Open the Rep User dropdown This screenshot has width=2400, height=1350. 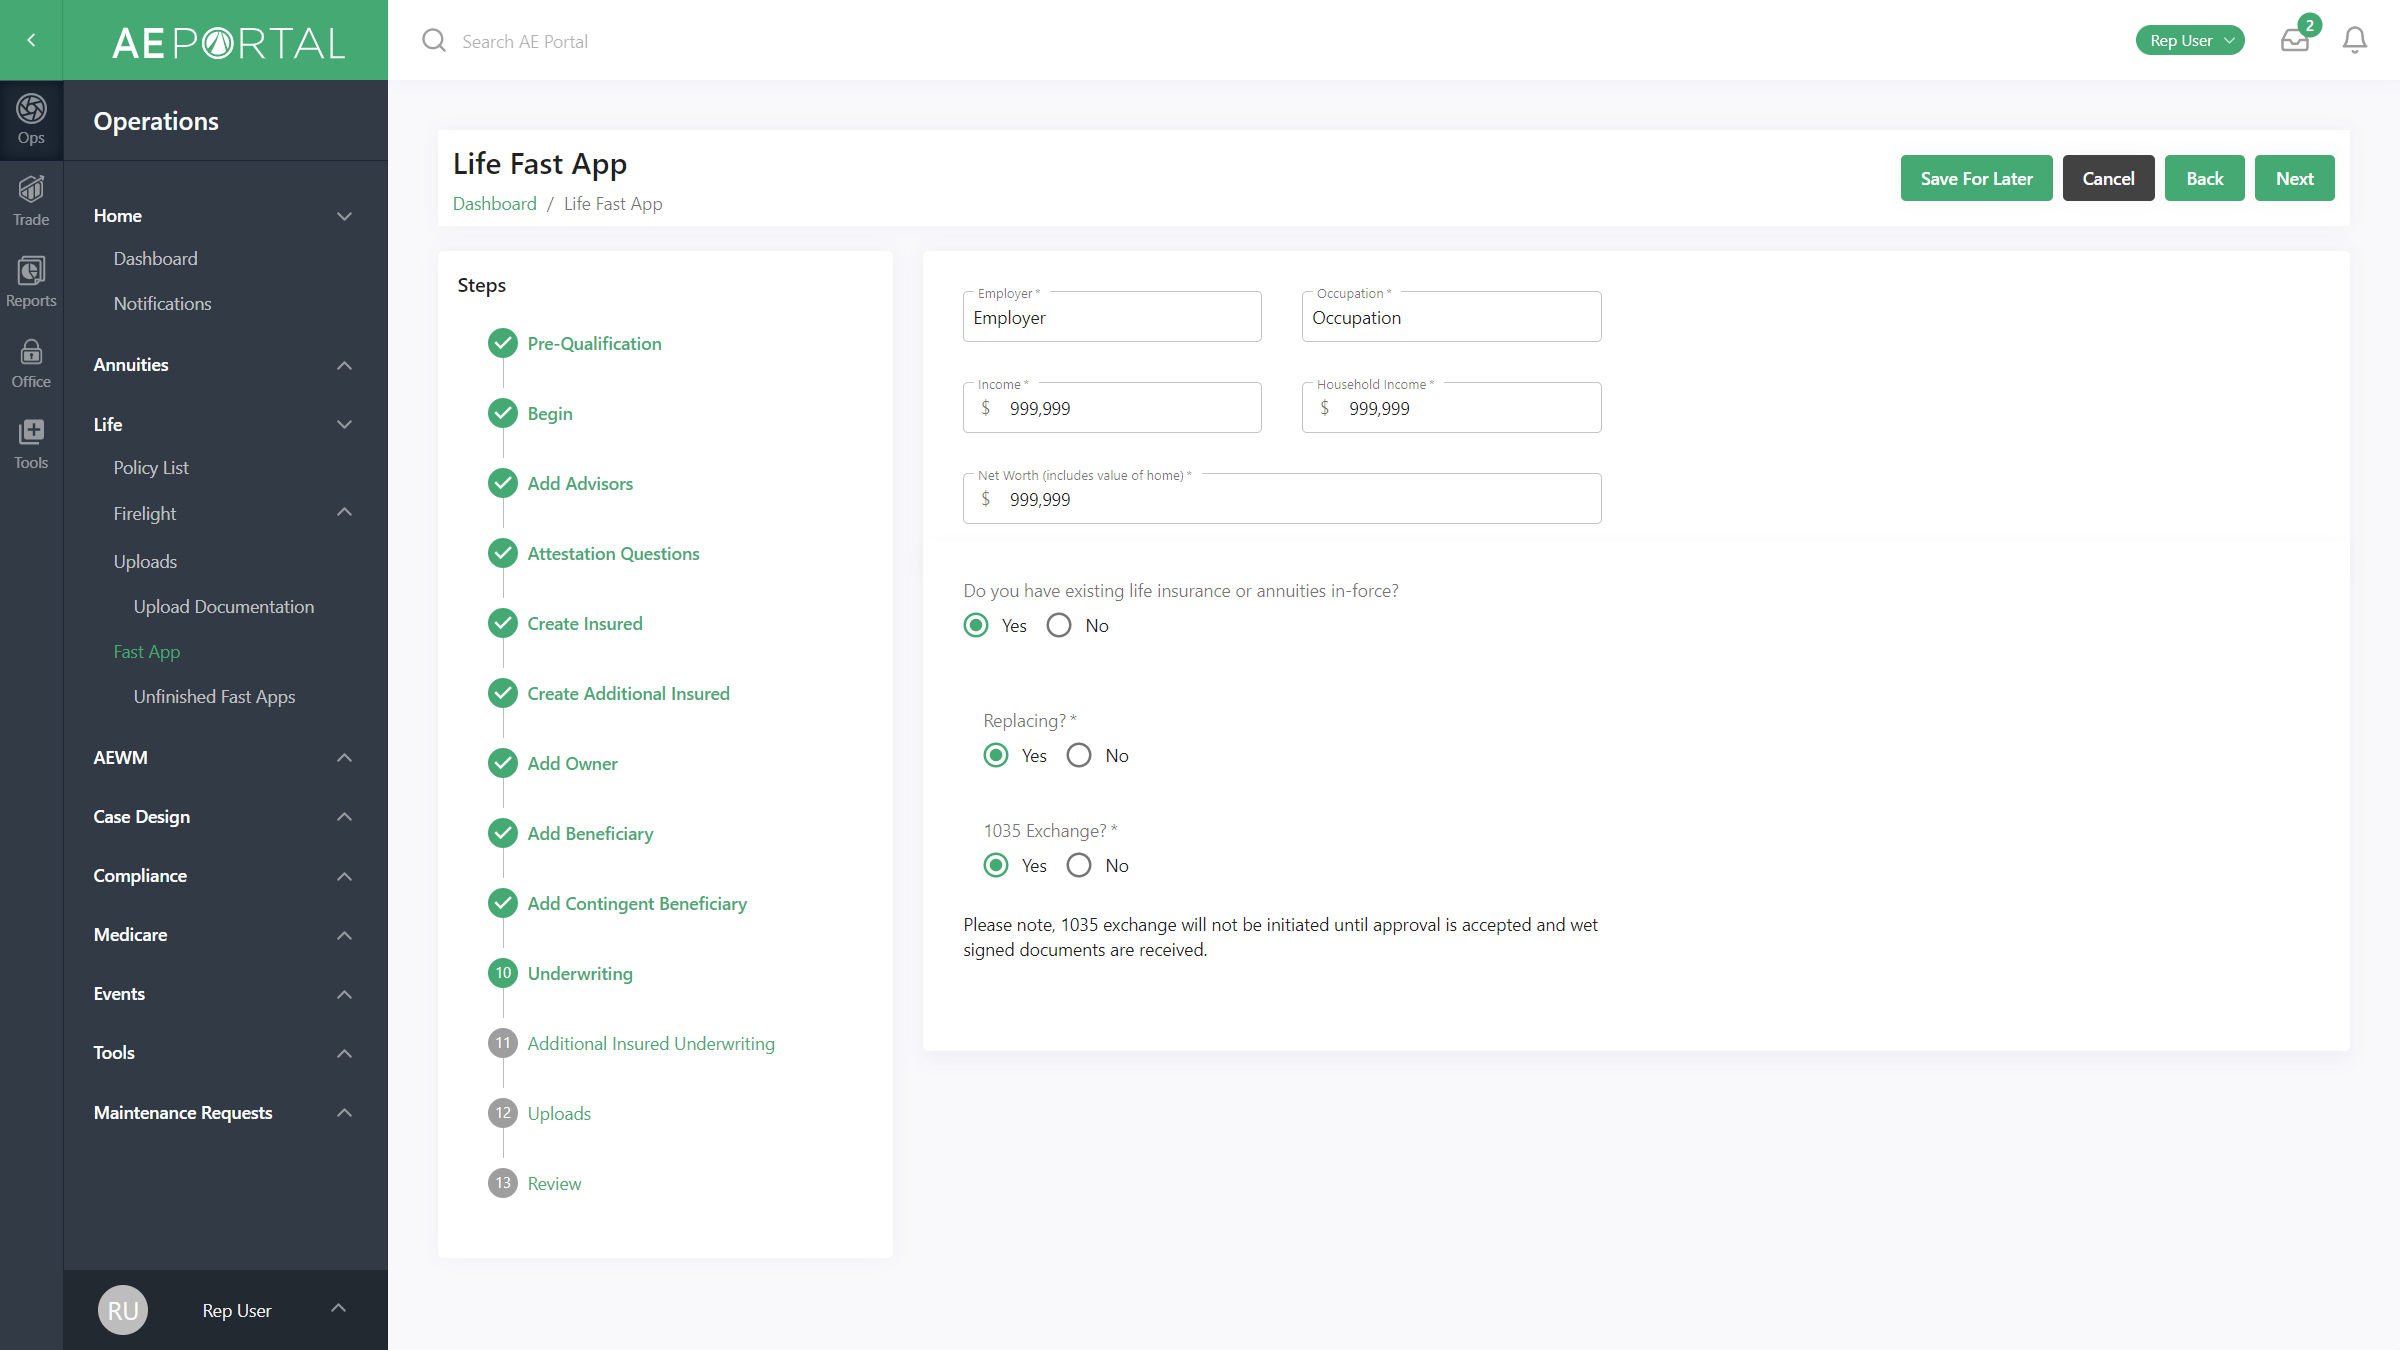point(2190,40)
